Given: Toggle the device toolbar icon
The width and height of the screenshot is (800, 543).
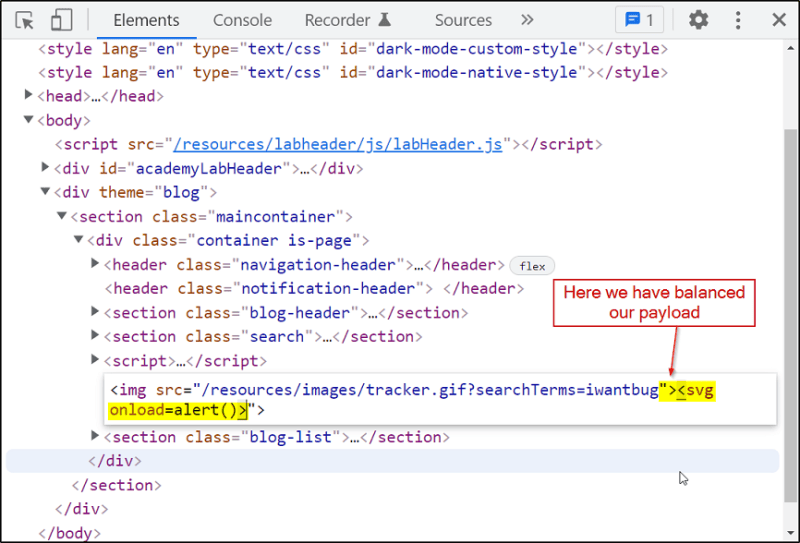Looking at the screenshot, I should pyautogui.click(x=61, y=20).
